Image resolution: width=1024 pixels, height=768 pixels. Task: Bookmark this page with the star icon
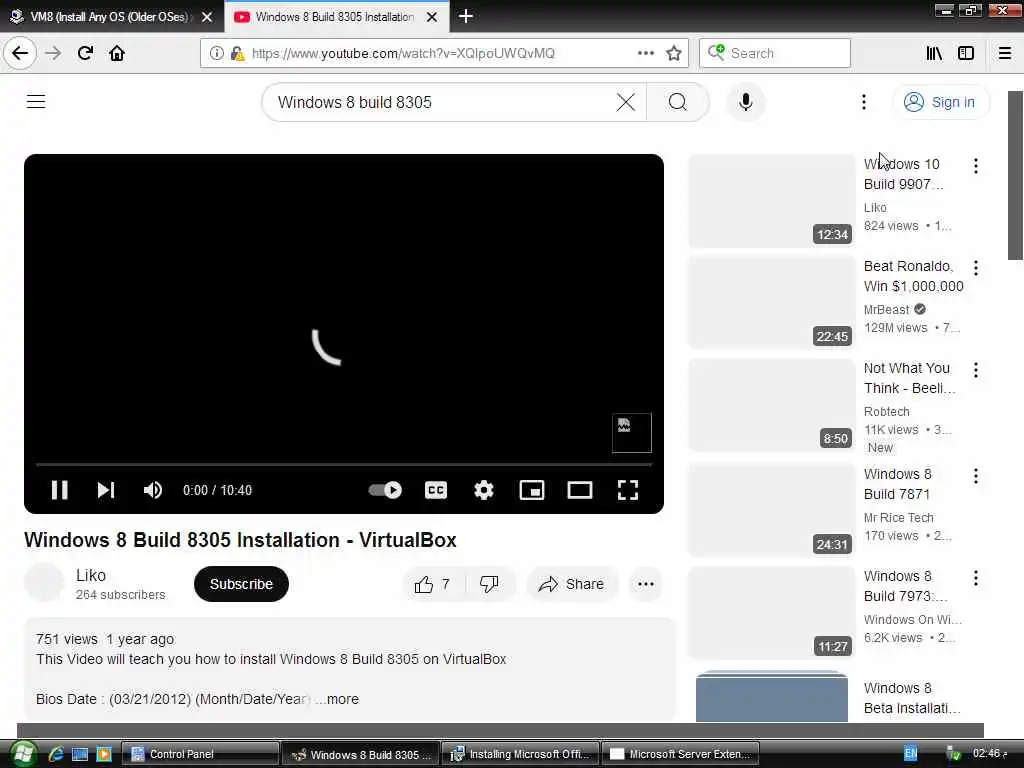[x=674, y=53]
